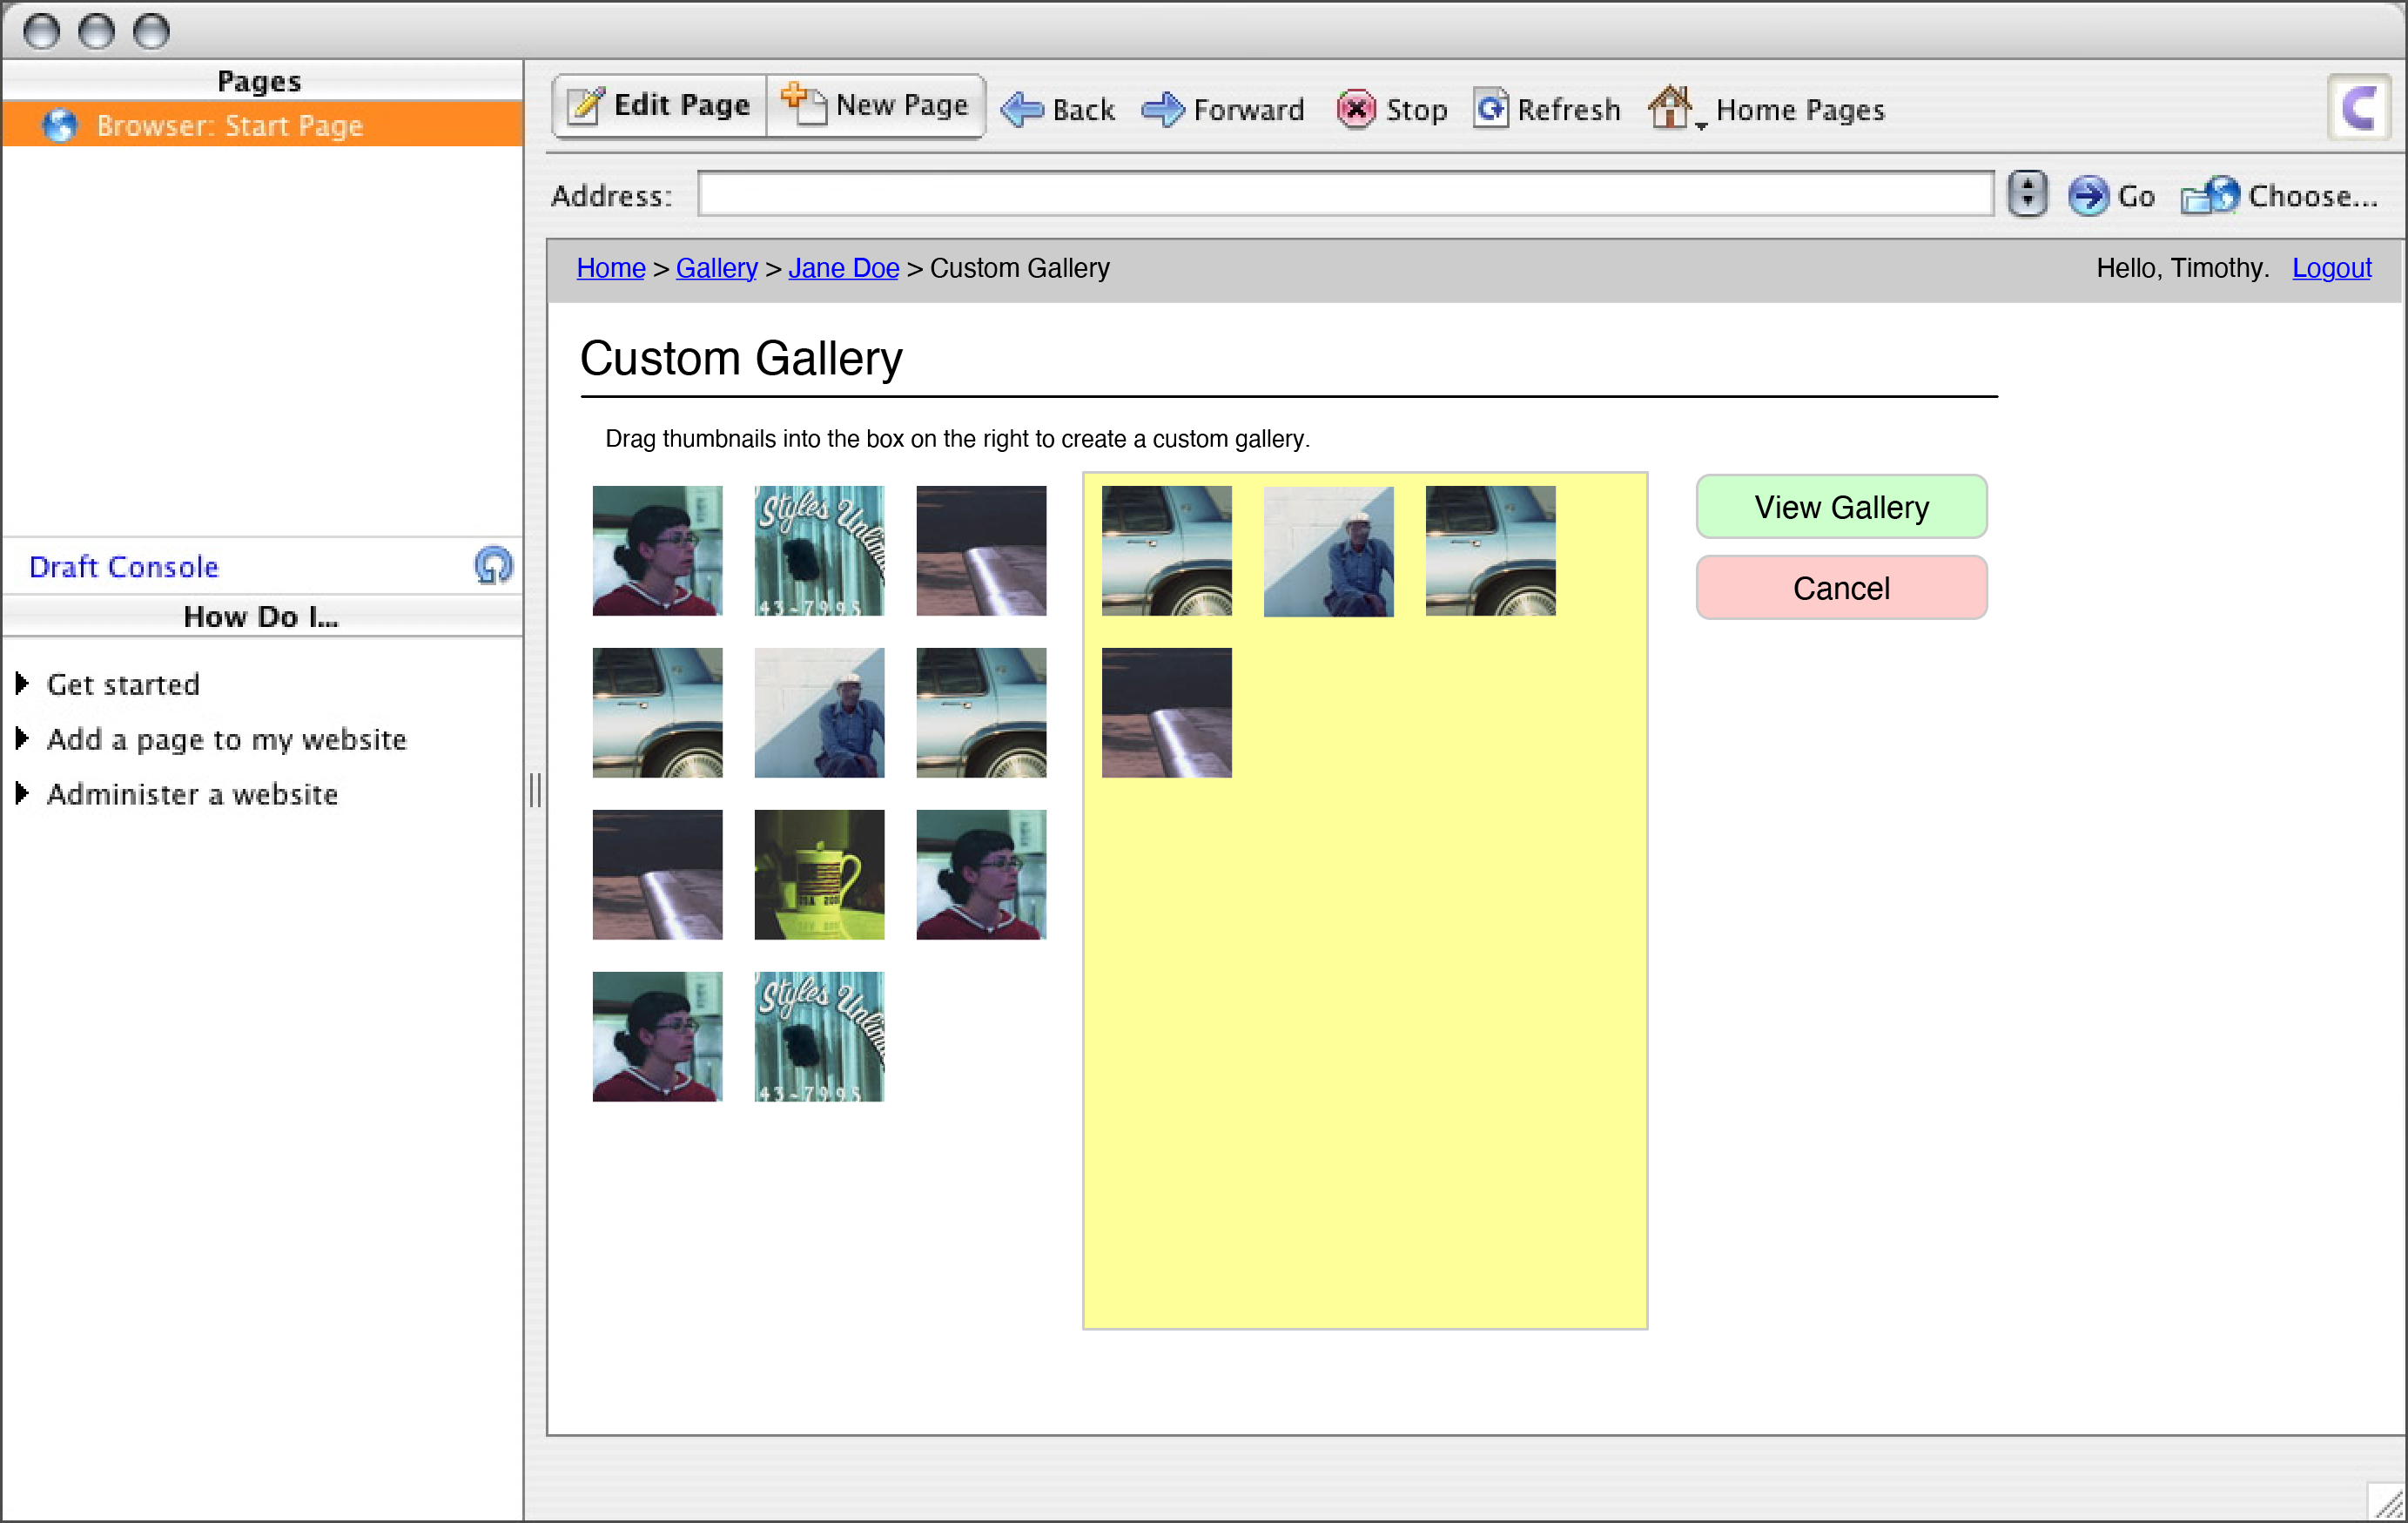
Task: Refresh the Draft Console with circular arrow icon
Action: [493, 565]
